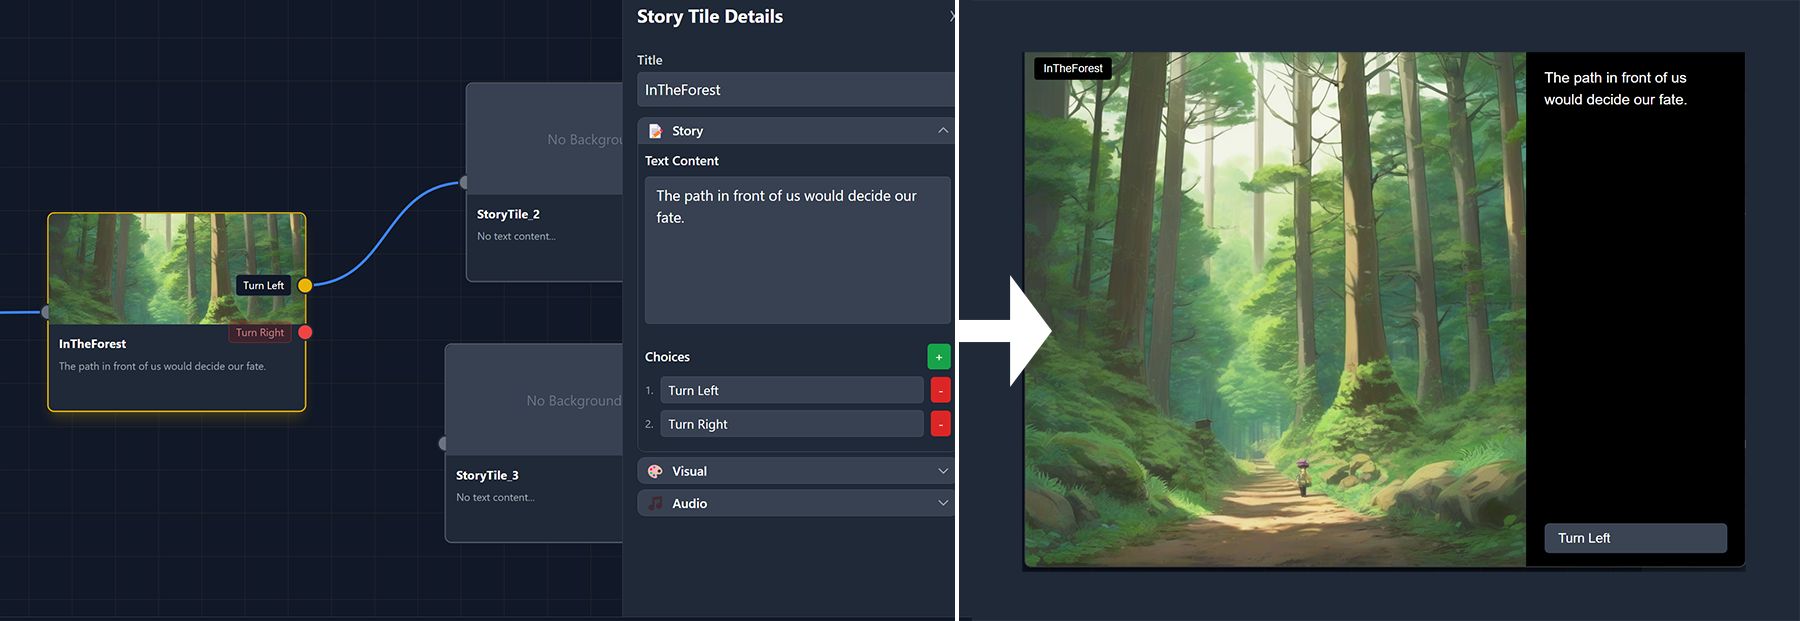Select the StoryTile_2 node

point(544,225)
